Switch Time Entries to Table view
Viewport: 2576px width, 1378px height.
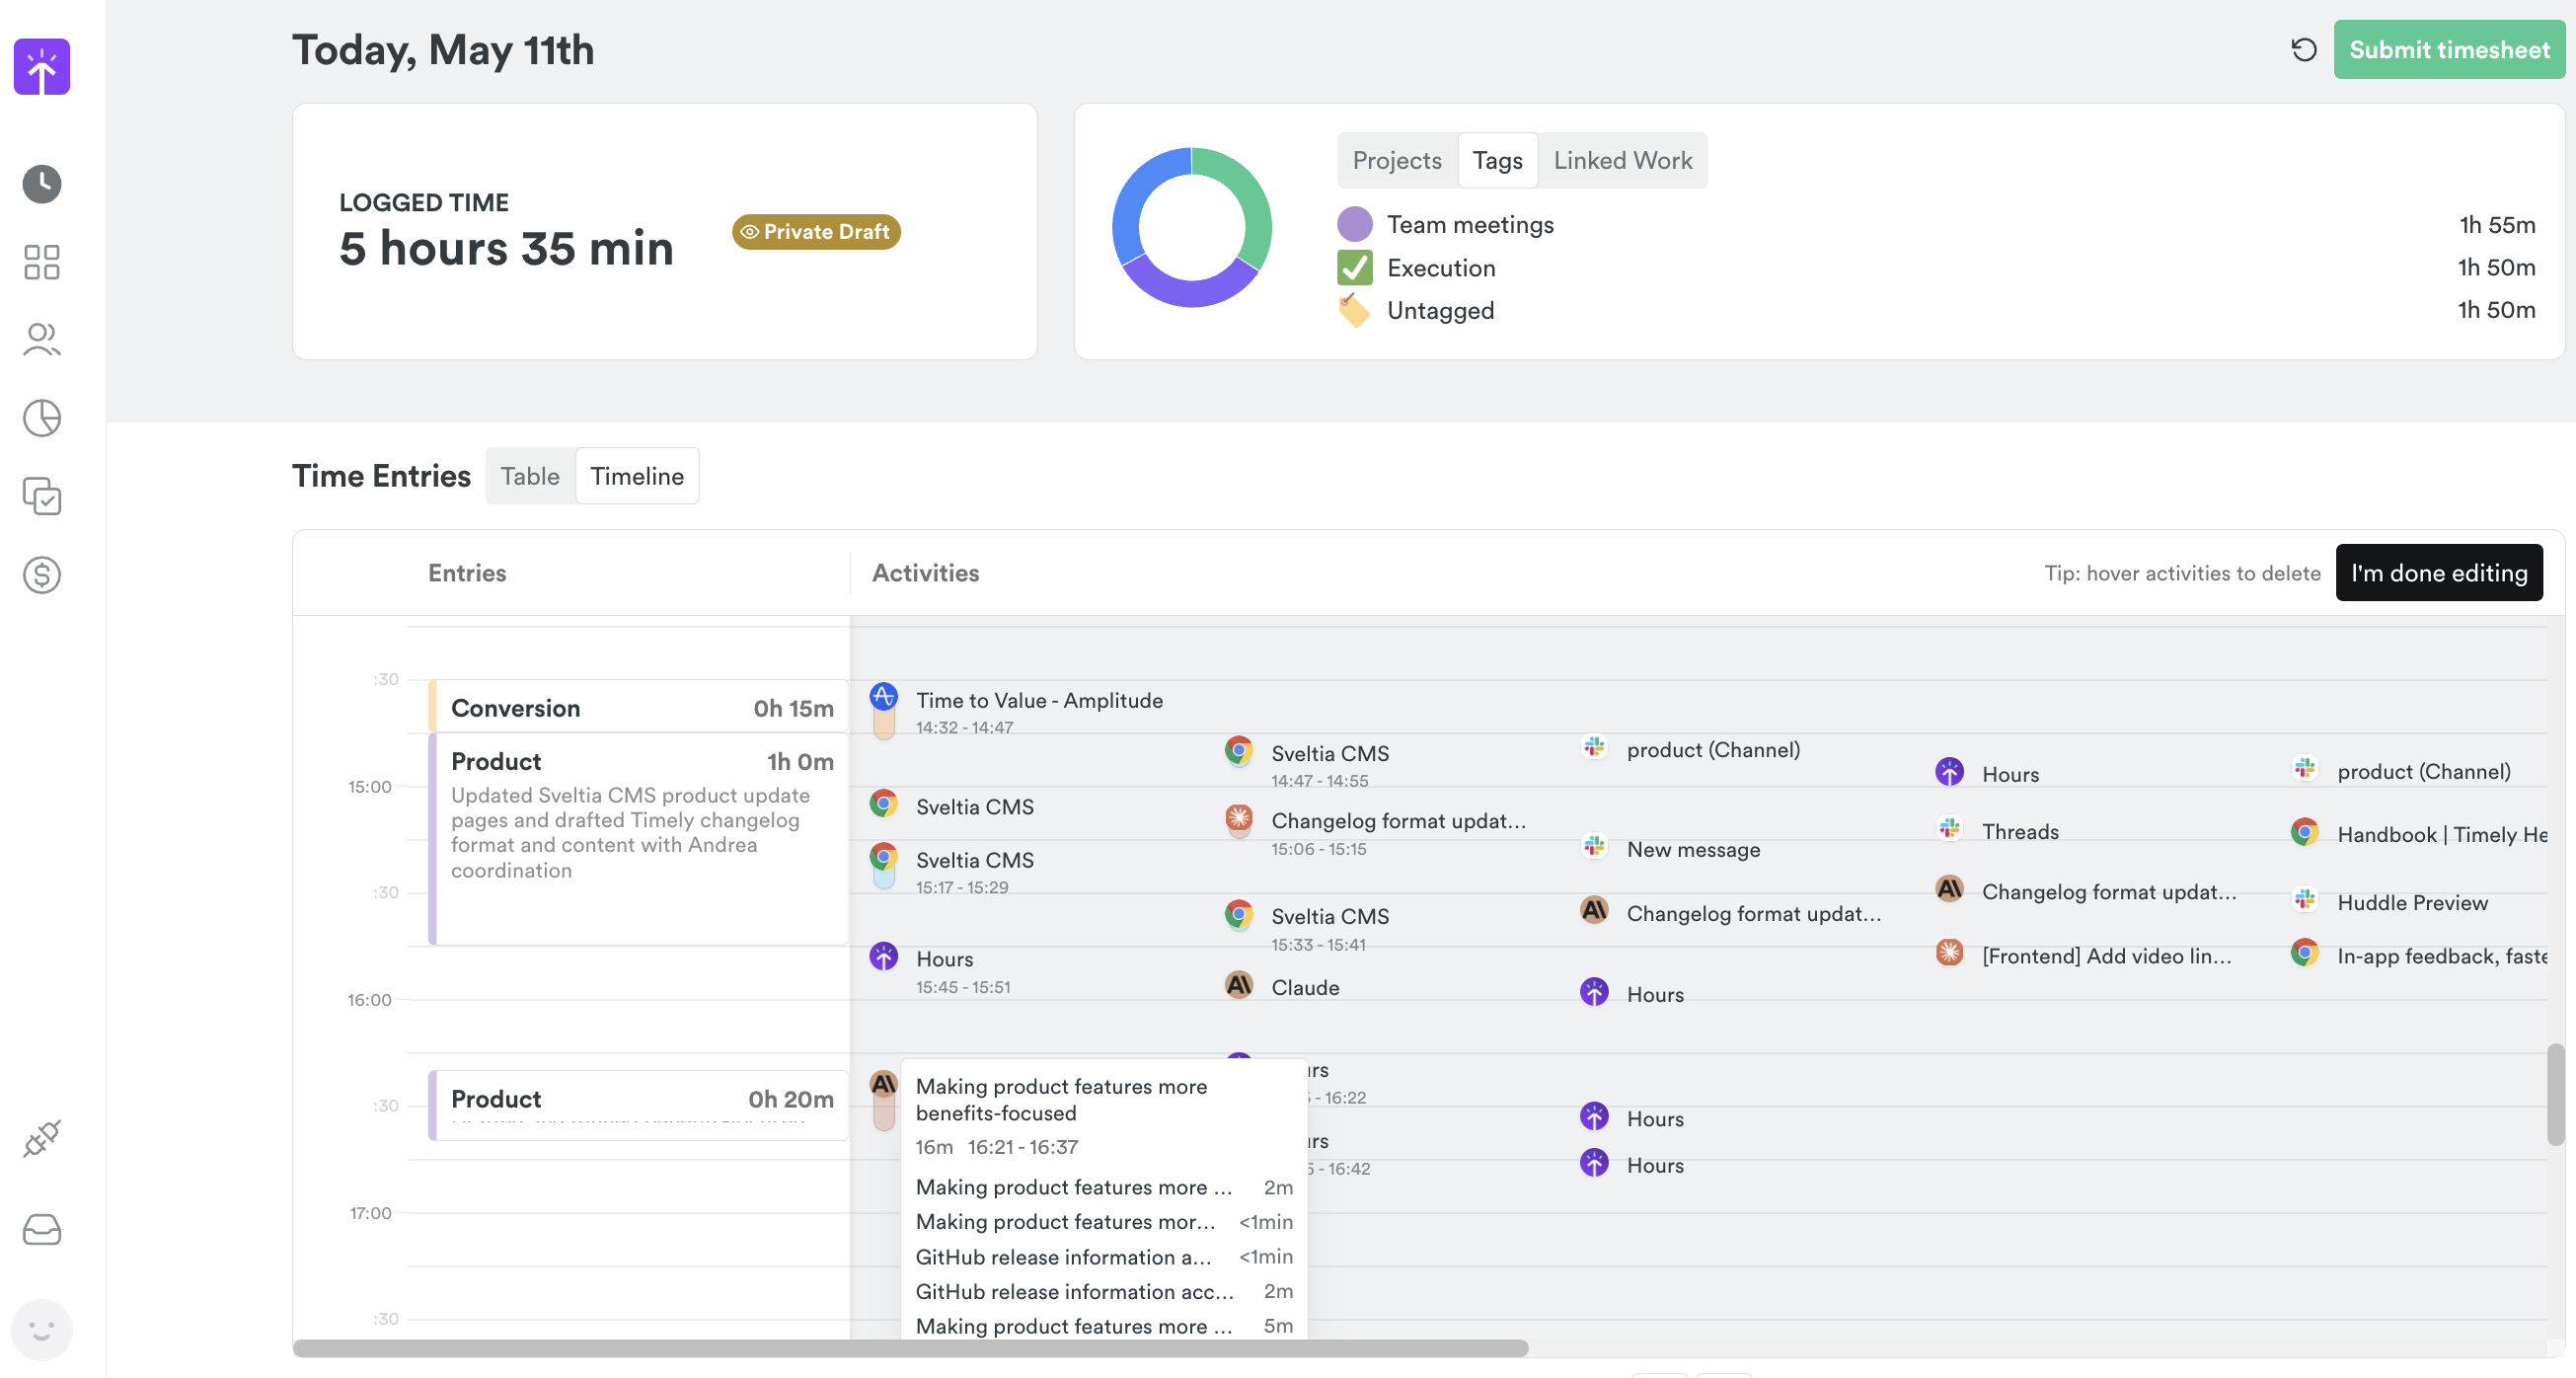click(530, 476)
